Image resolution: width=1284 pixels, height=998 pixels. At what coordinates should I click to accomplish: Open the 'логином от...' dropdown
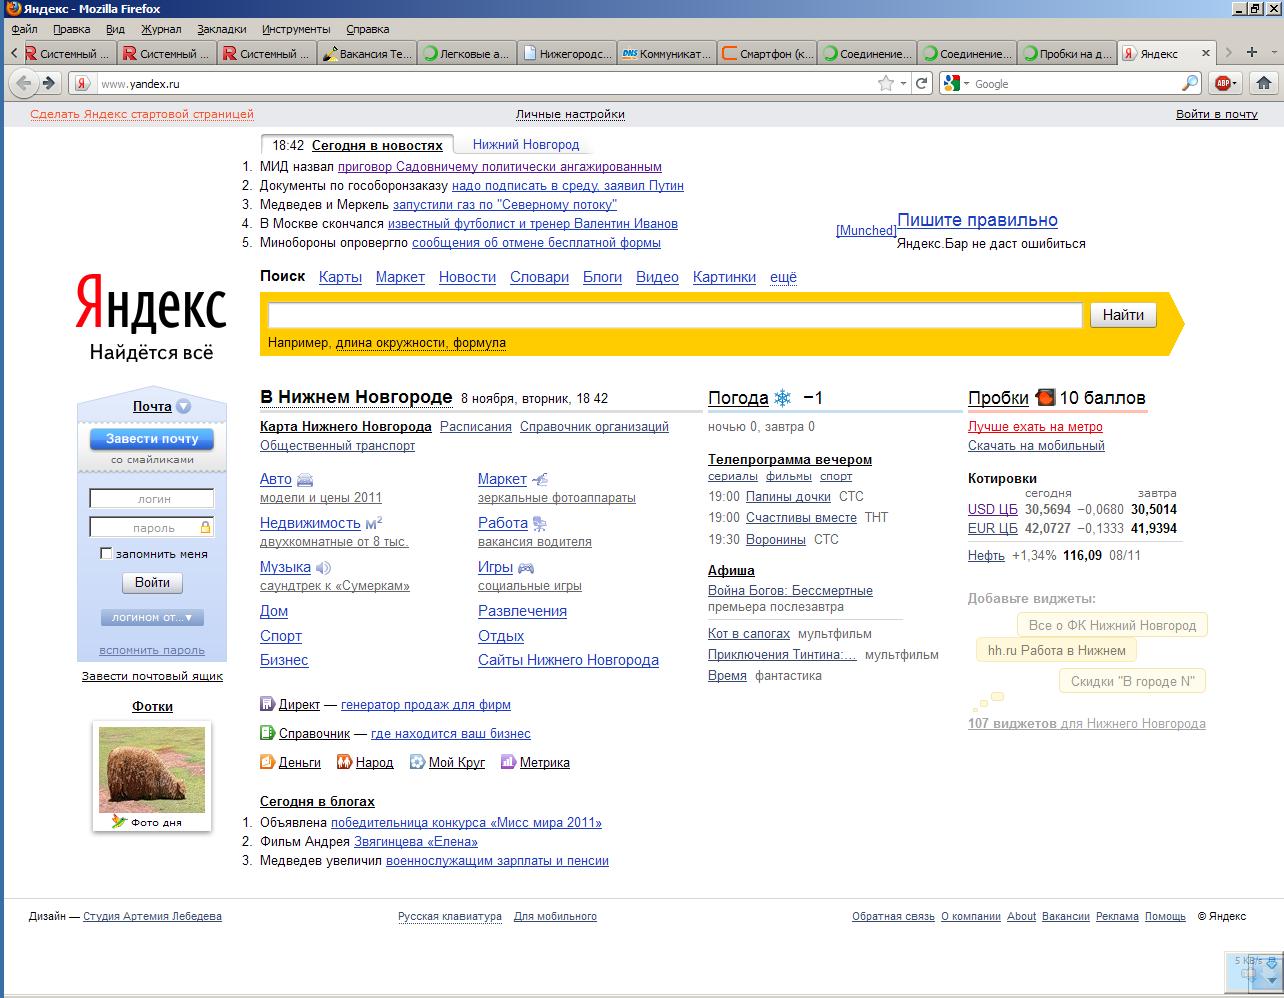click(152, 617)
